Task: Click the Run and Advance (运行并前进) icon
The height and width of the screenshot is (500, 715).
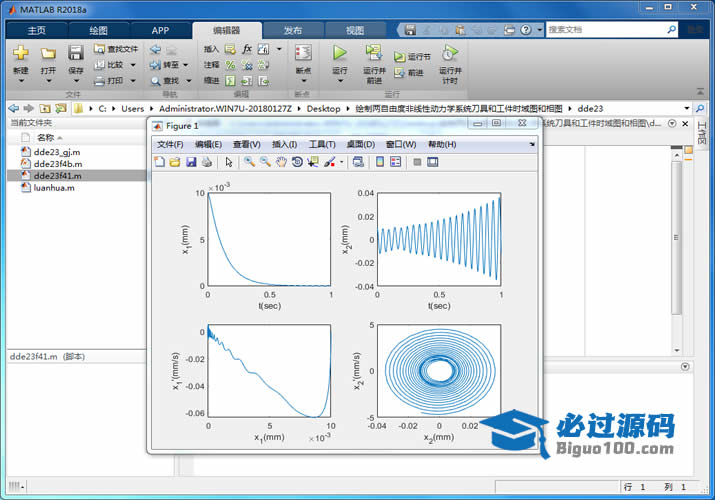Action: point(374,54)
